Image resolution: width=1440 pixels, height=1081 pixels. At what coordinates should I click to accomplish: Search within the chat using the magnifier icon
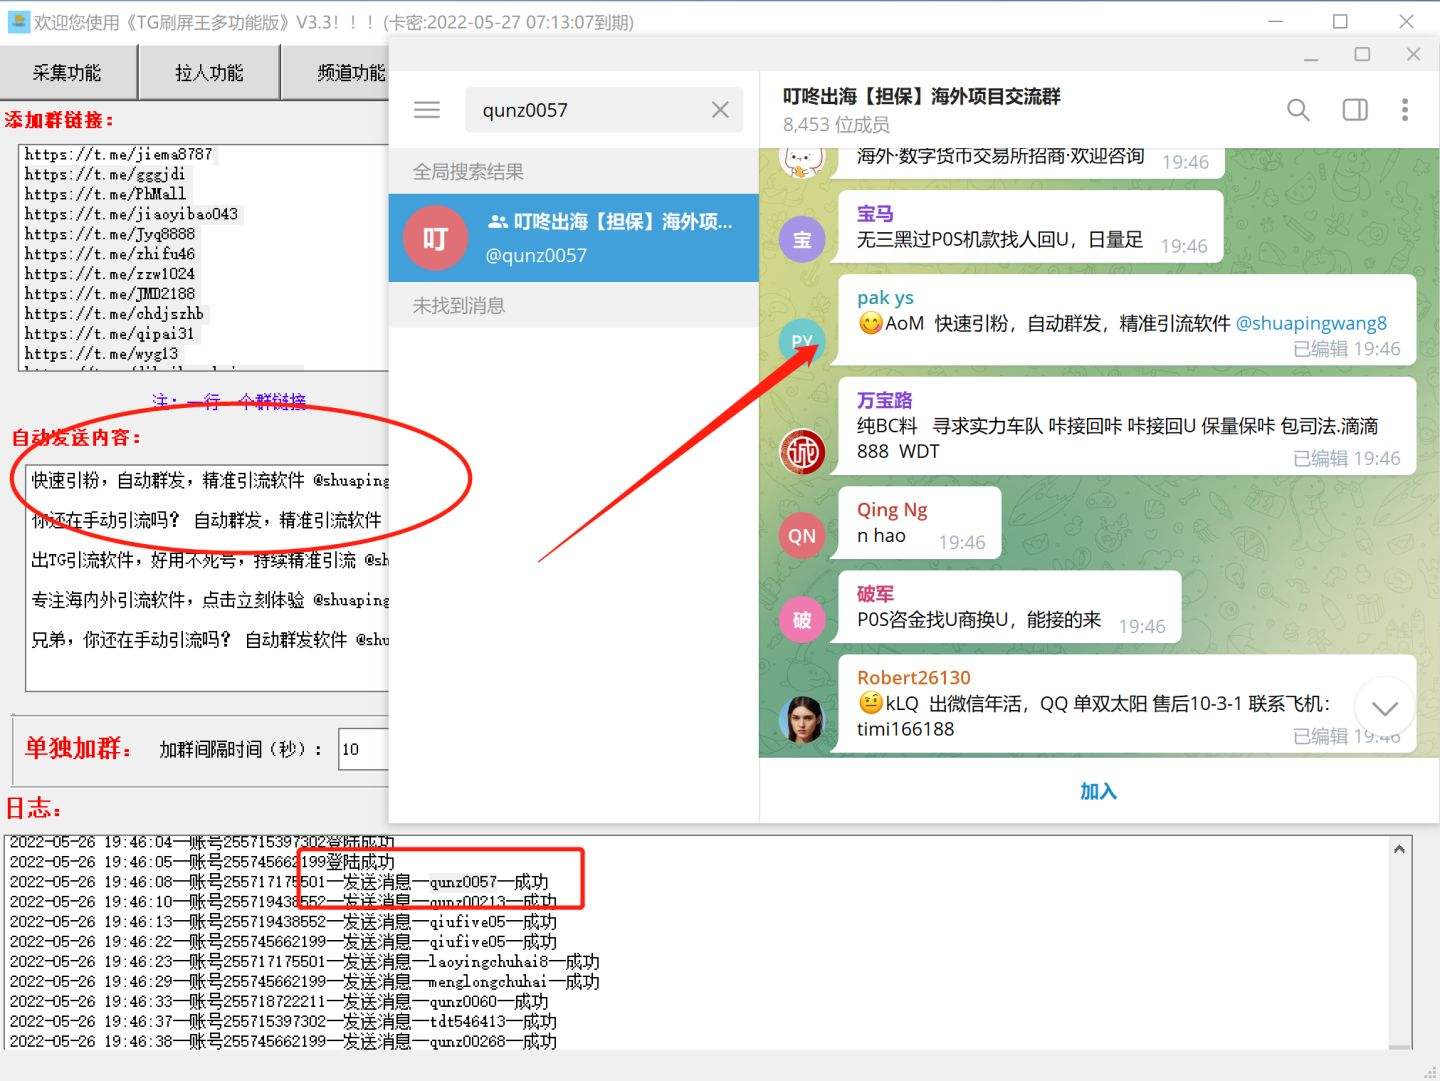(x=1298, y=110)
